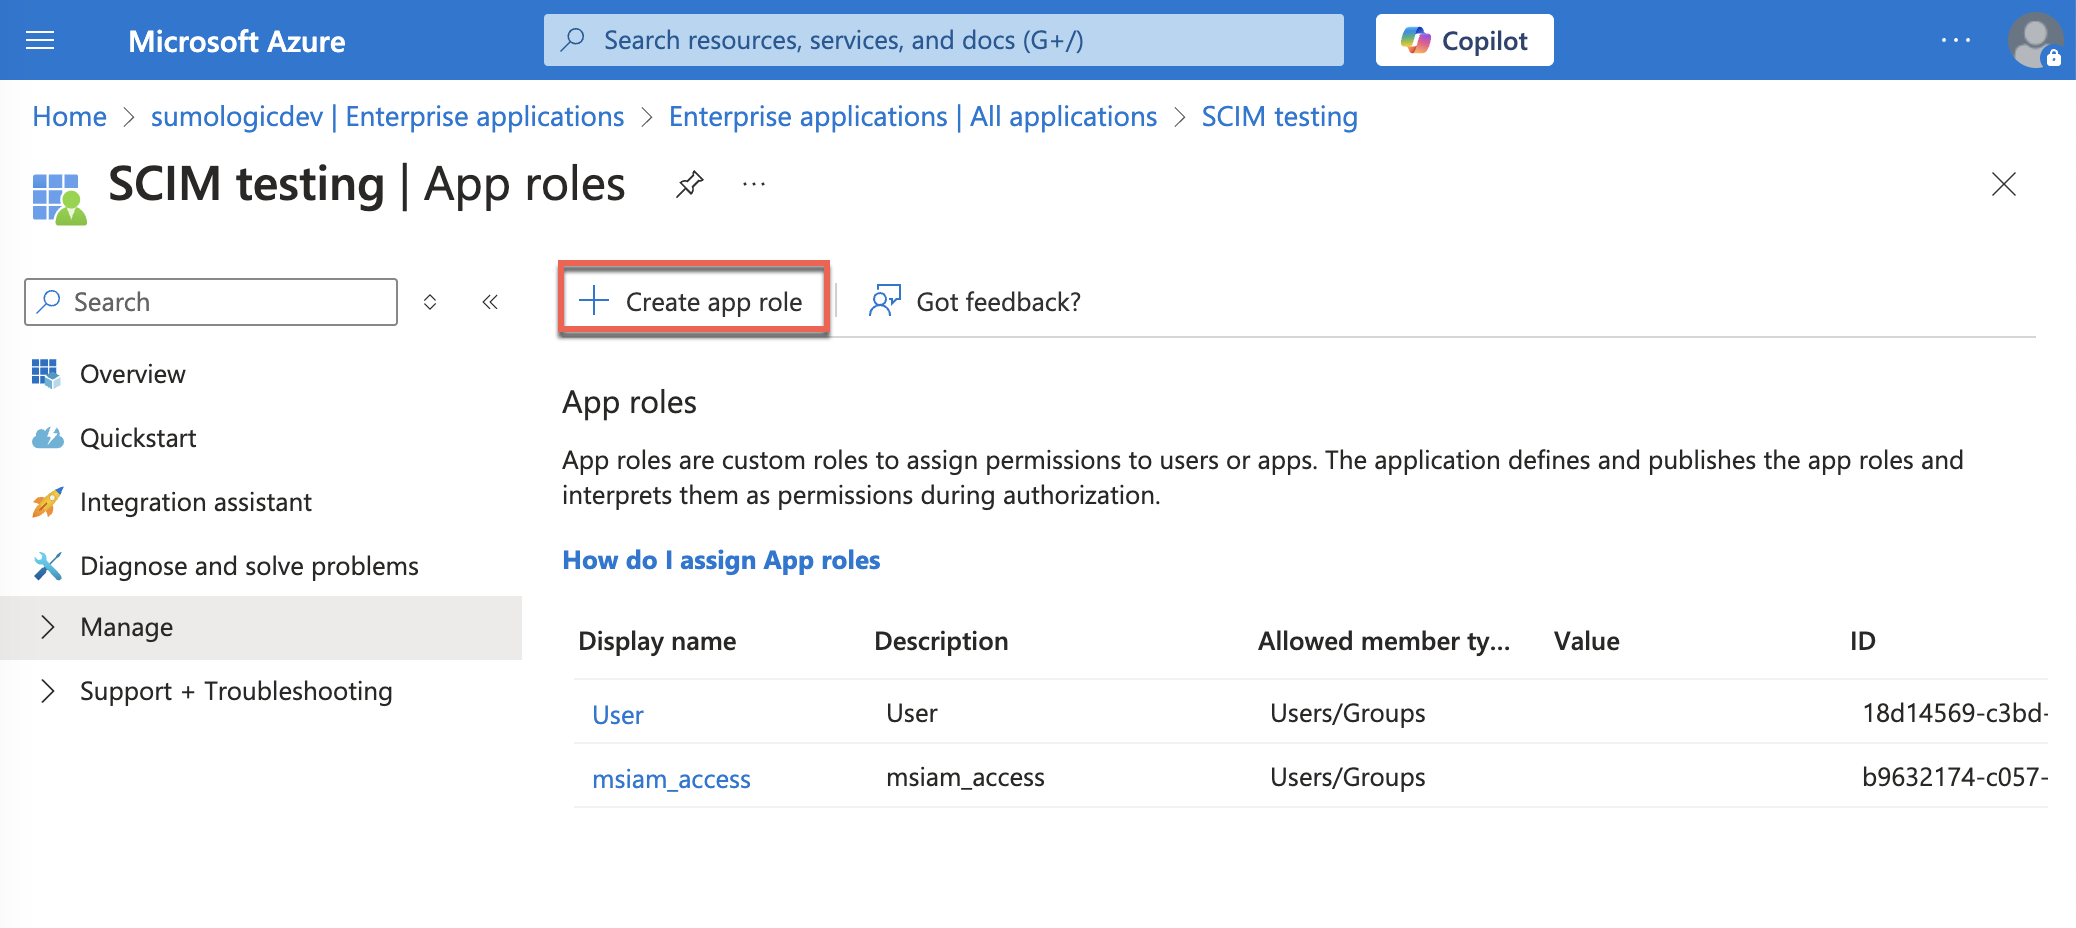This screenshot has height=928, width=2076.
Task: Select the Overview sidebar icon
Action: (47, 373)
